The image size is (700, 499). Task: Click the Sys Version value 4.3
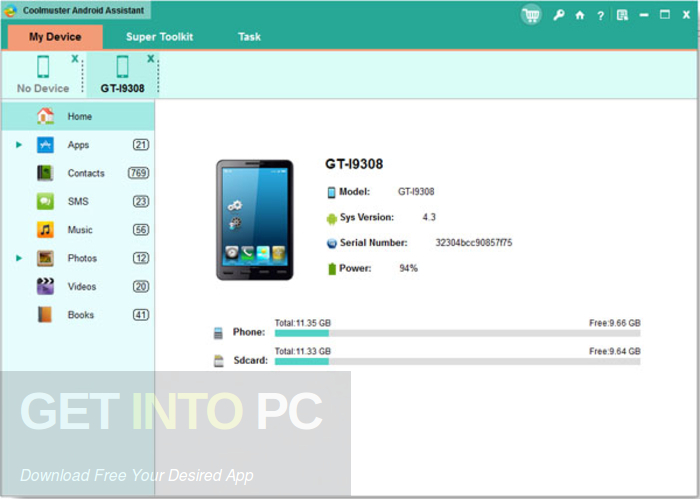(429, 217)
